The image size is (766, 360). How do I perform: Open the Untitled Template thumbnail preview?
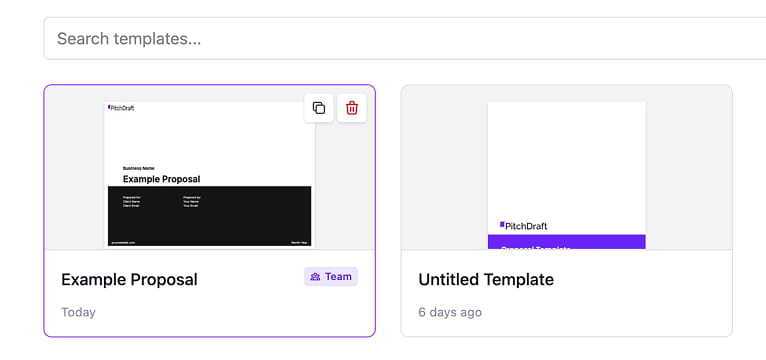[x=567, y=175]
